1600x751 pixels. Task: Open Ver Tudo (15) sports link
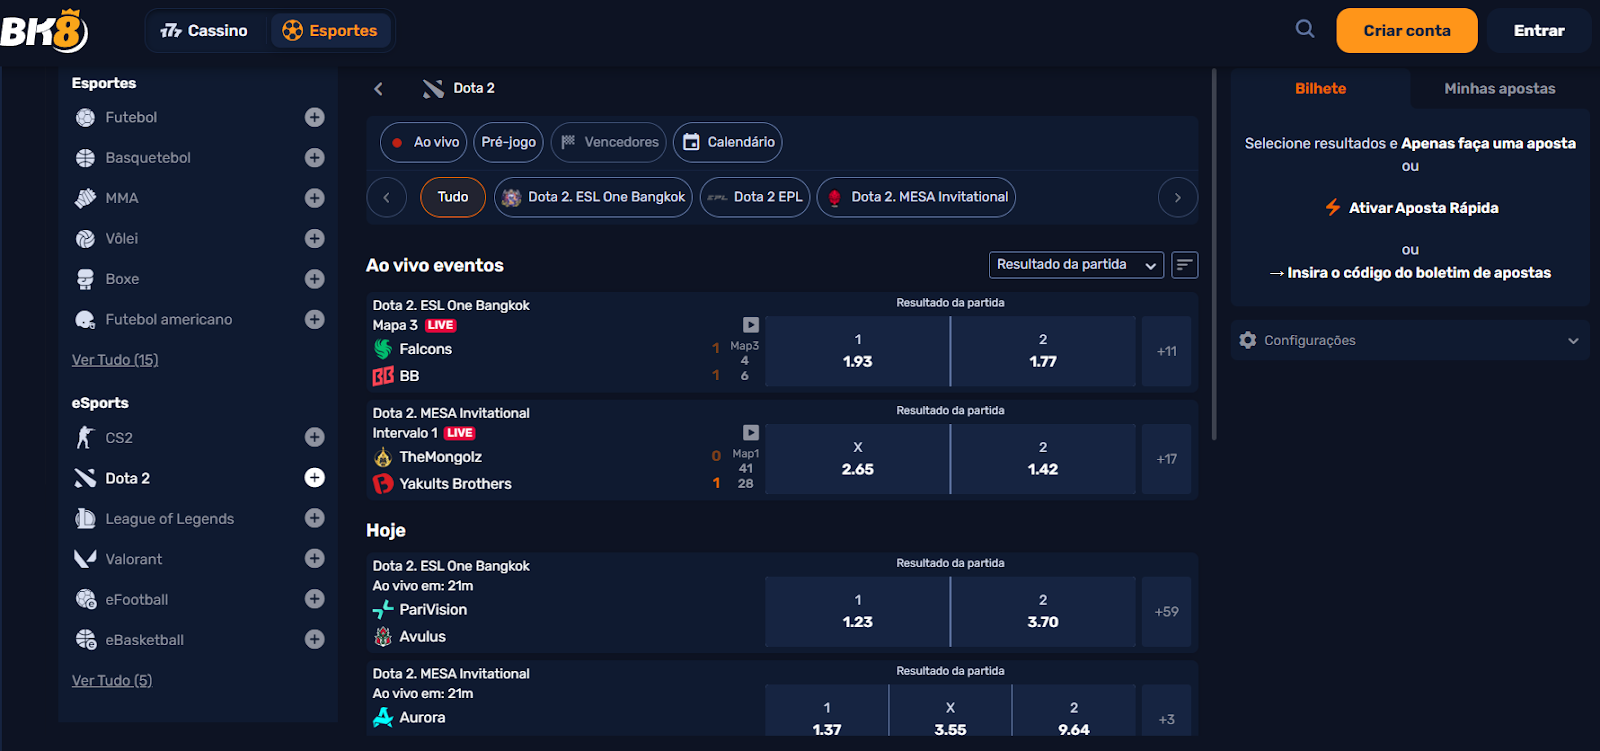tap(115, 360)
